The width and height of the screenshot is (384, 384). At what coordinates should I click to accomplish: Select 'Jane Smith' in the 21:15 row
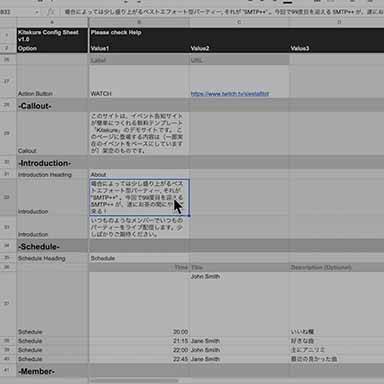[x=239, y=341]
